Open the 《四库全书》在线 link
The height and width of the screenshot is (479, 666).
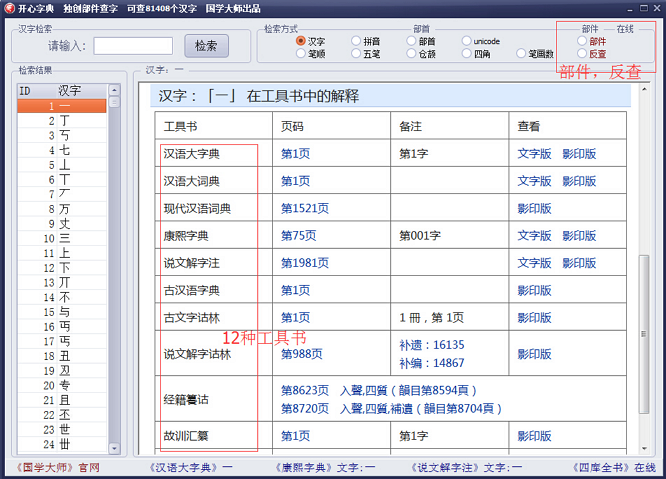(613, 468)
